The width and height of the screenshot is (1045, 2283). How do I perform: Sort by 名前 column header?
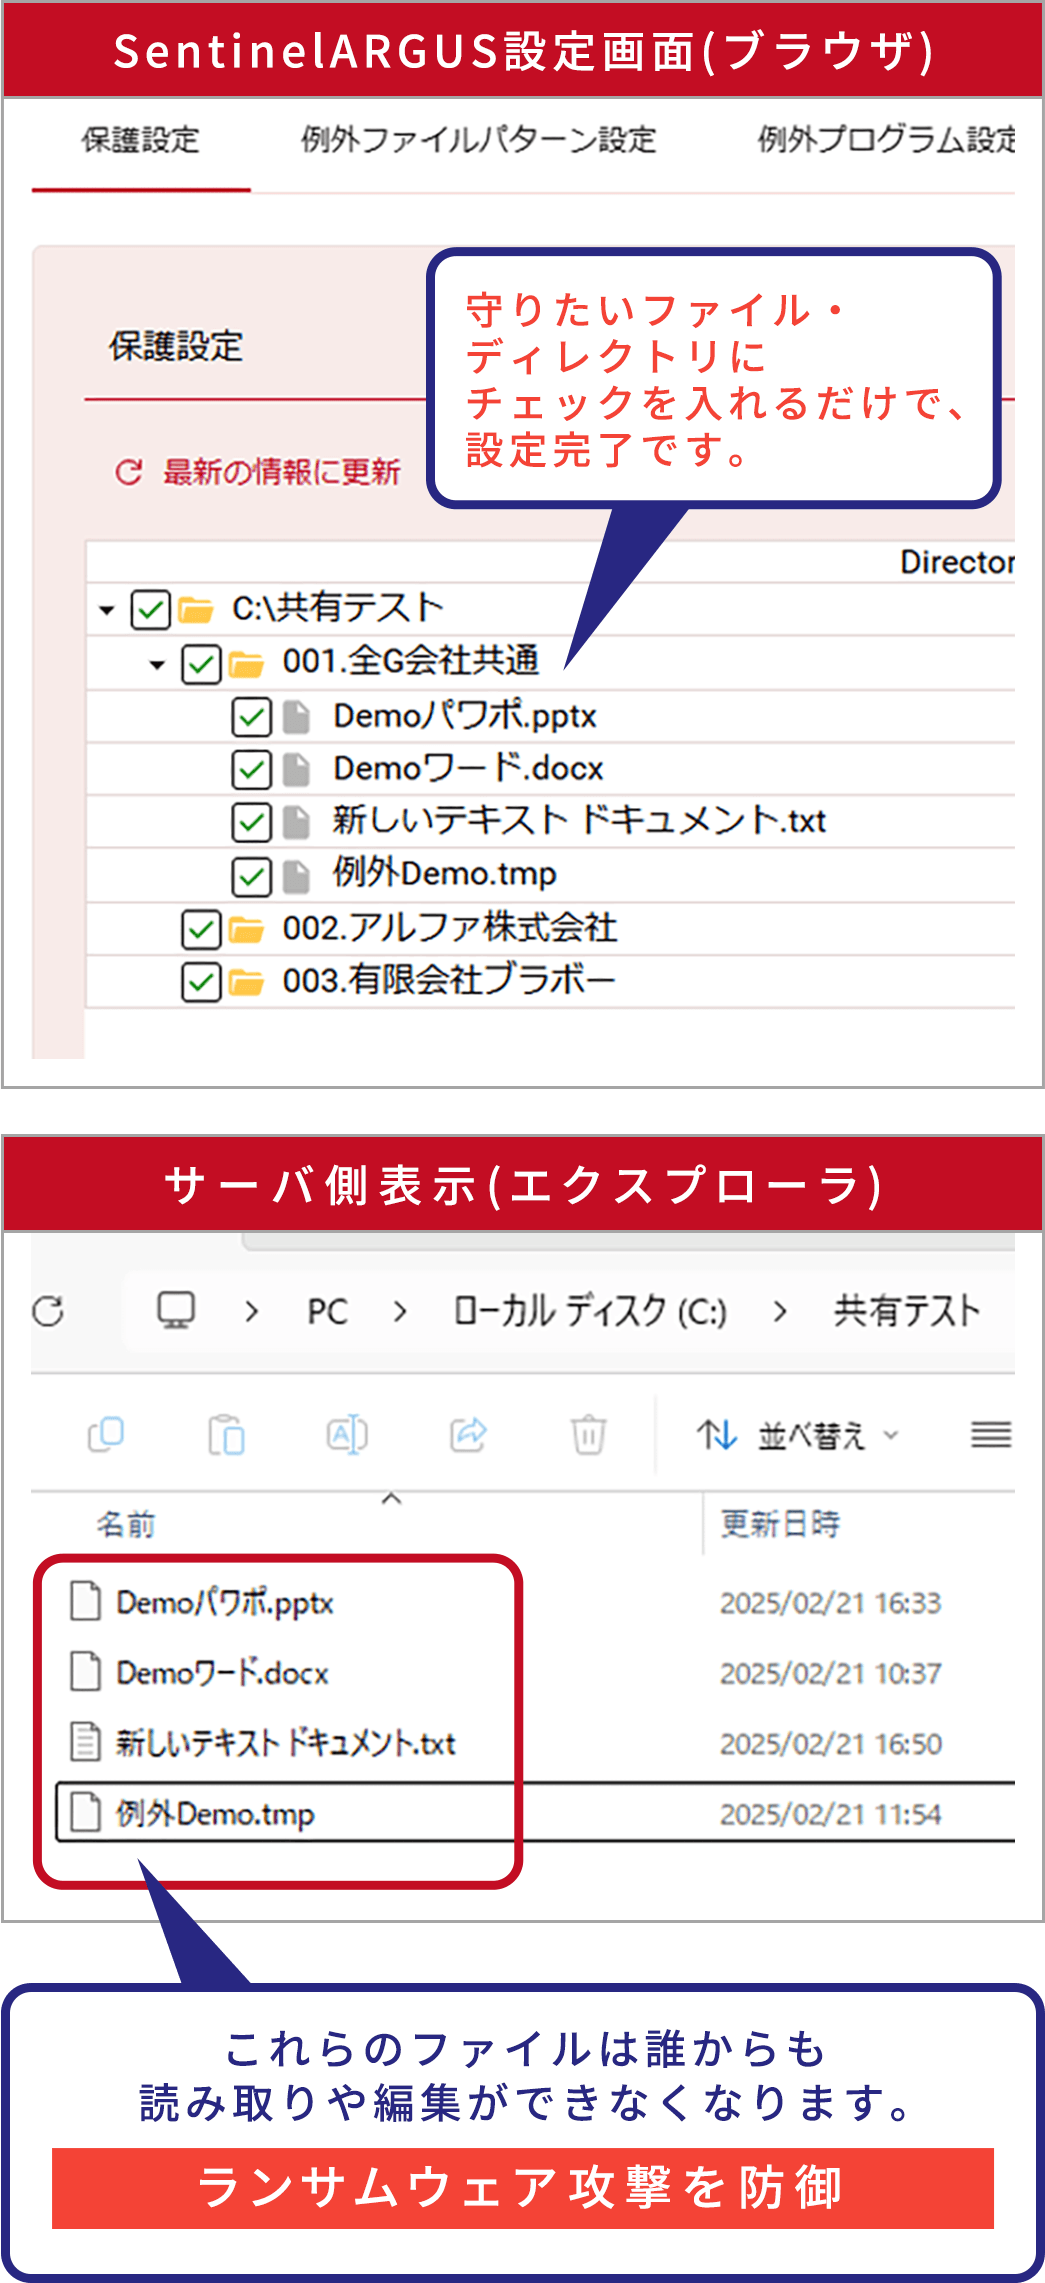(x=126, y=1525)
